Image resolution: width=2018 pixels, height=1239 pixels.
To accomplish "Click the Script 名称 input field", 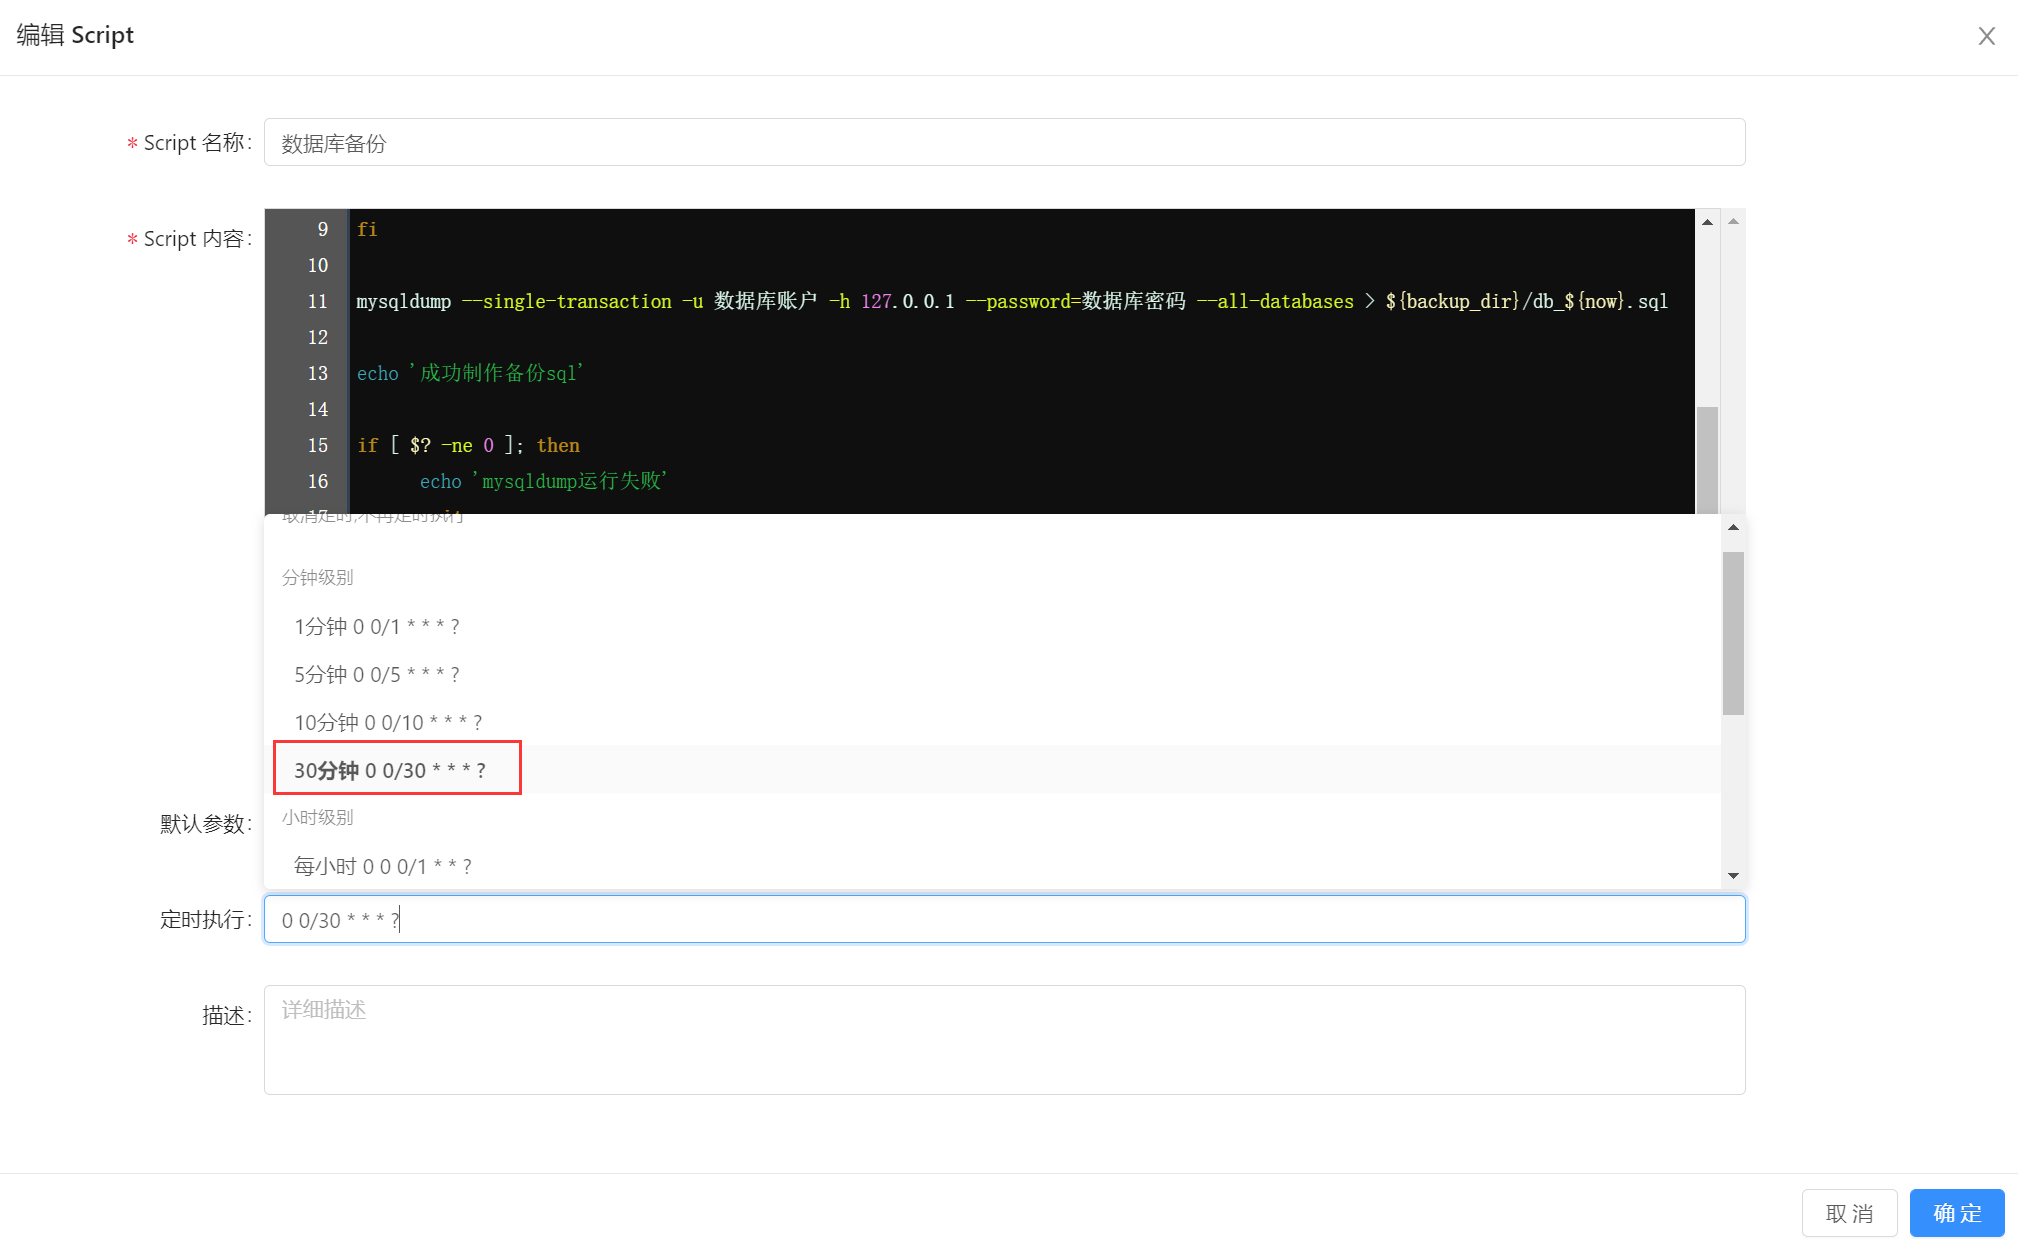I will pyautogui.click(x=1003, y=143).
